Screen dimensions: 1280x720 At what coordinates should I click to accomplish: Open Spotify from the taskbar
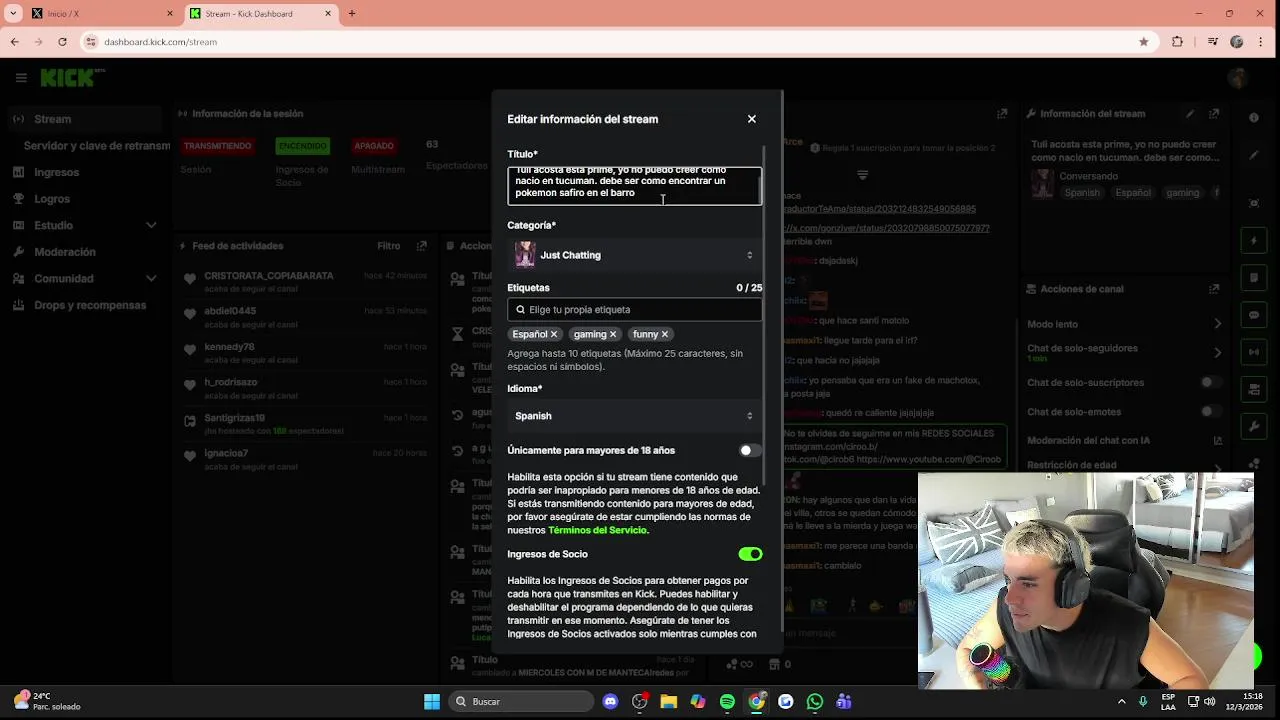click(x=727, y=702)
